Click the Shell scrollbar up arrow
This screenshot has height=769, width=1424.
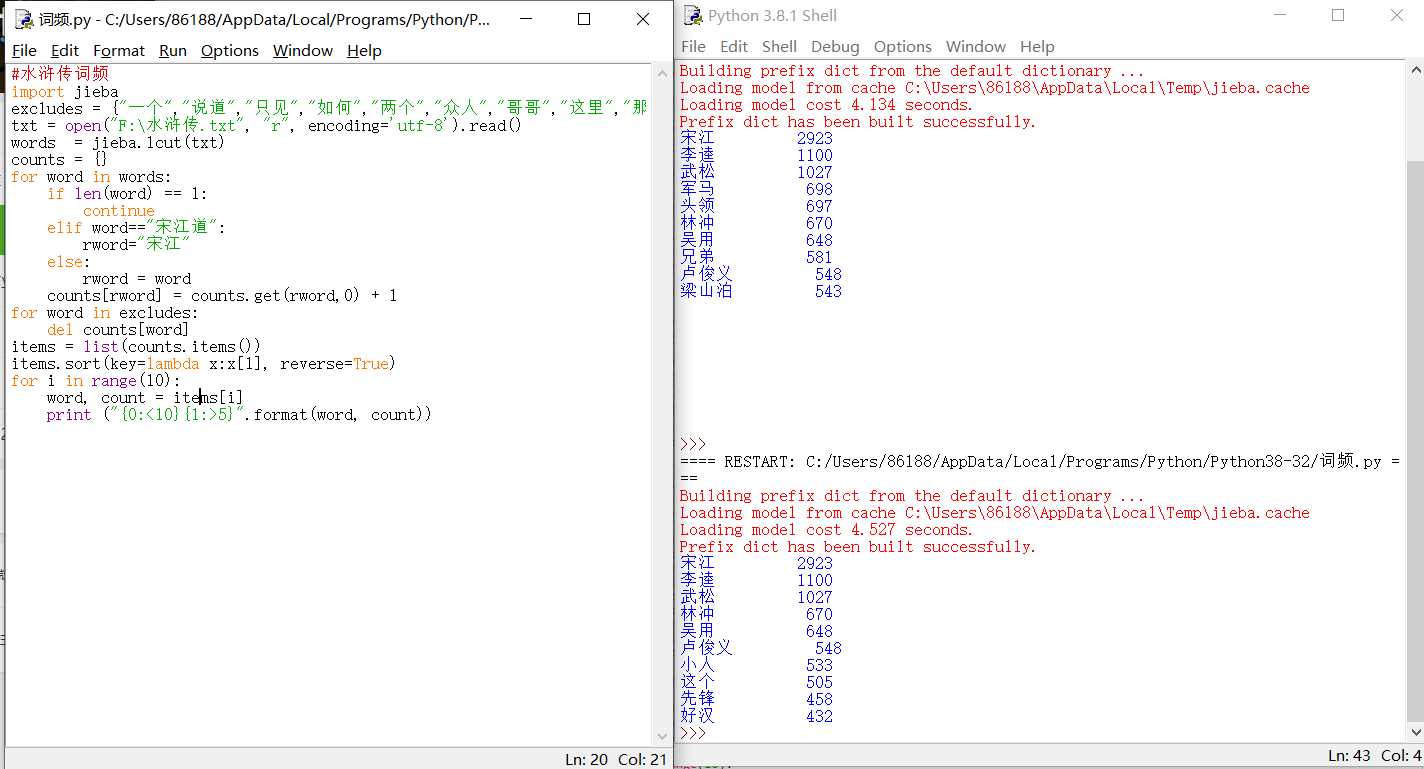pos(1415,69)
